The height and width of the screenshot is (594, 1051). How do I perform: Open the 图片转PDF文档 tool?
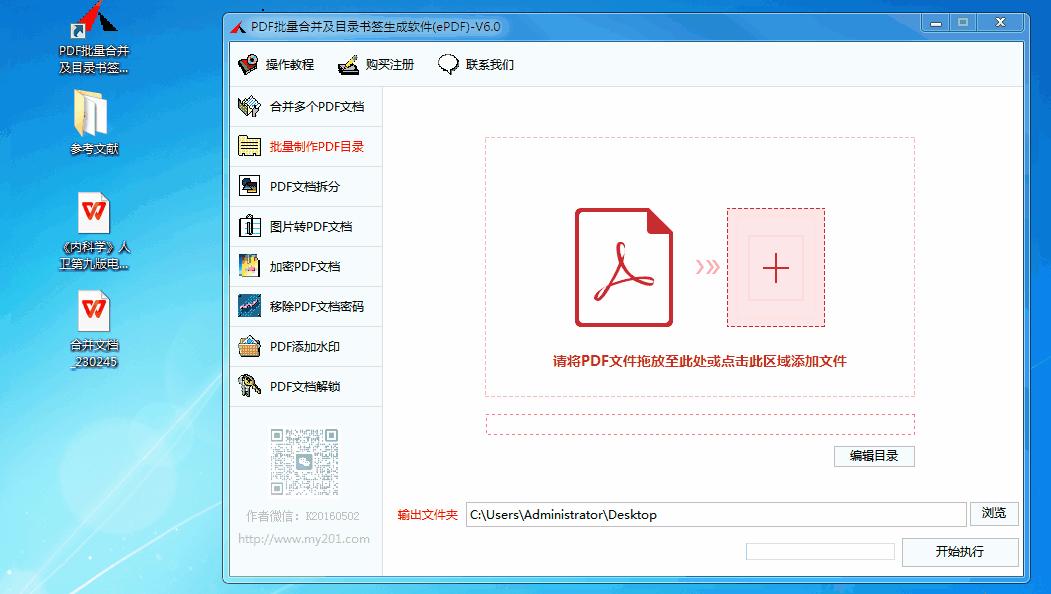pos(304,226)
